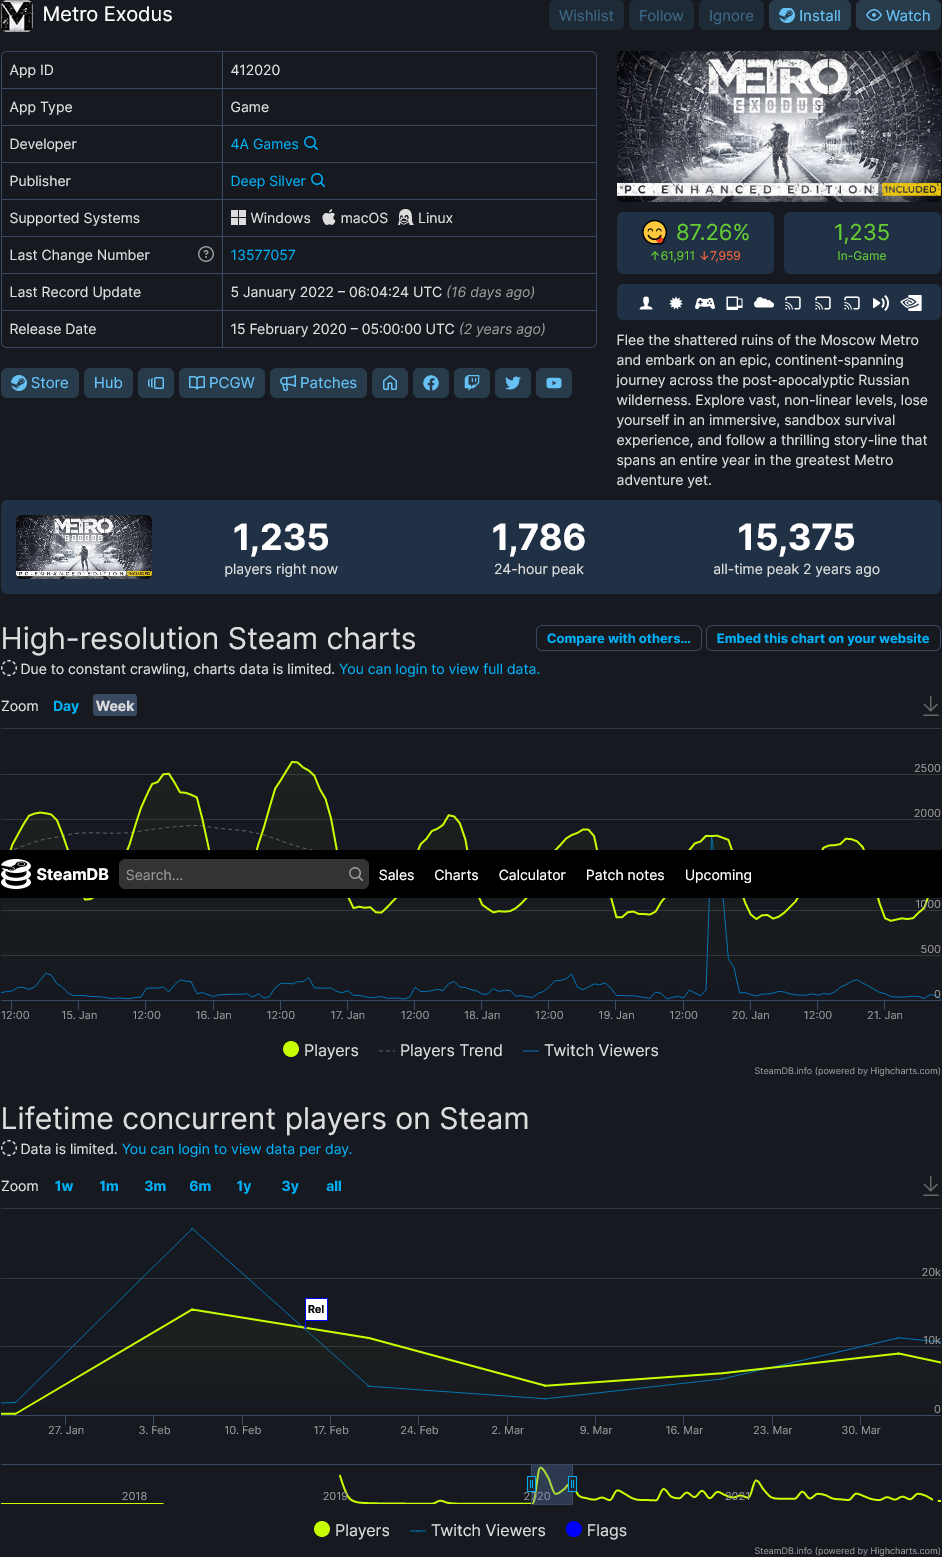
Task: Toggle Players Trend series in legend
Action: (440, 1050)
